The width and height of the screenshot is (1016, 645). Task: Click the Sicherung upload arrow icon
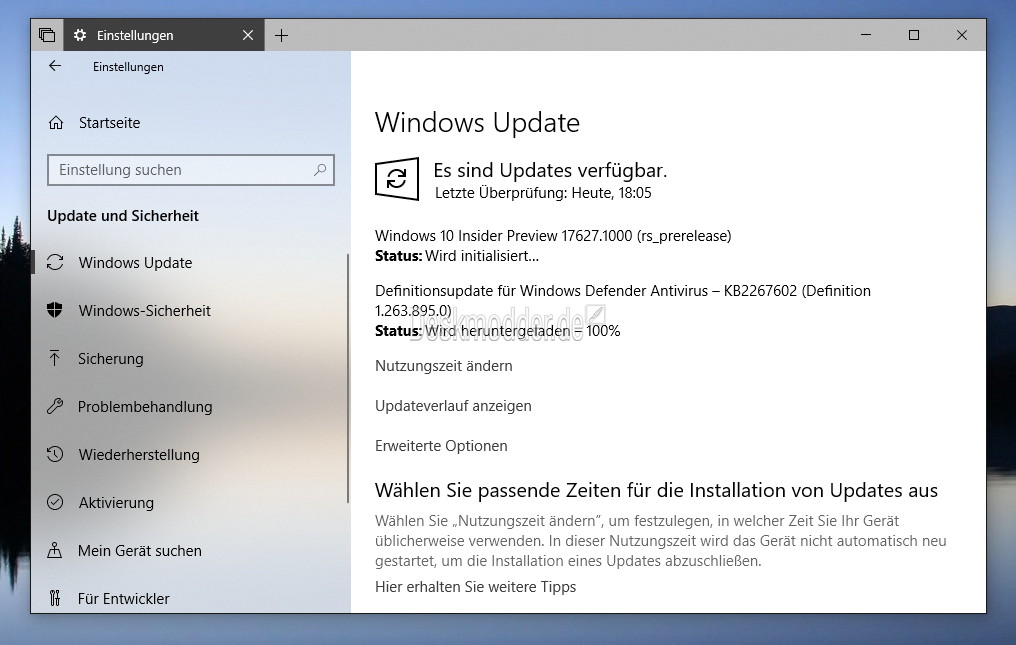pos(55,358)
